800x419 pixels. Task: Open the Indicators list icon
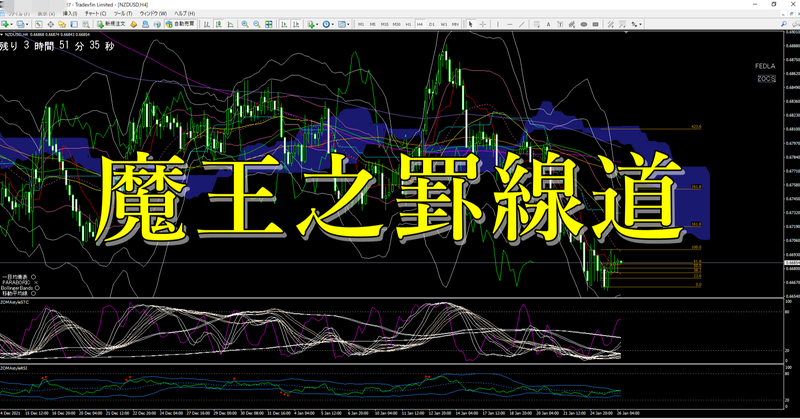tap(310, 24)
